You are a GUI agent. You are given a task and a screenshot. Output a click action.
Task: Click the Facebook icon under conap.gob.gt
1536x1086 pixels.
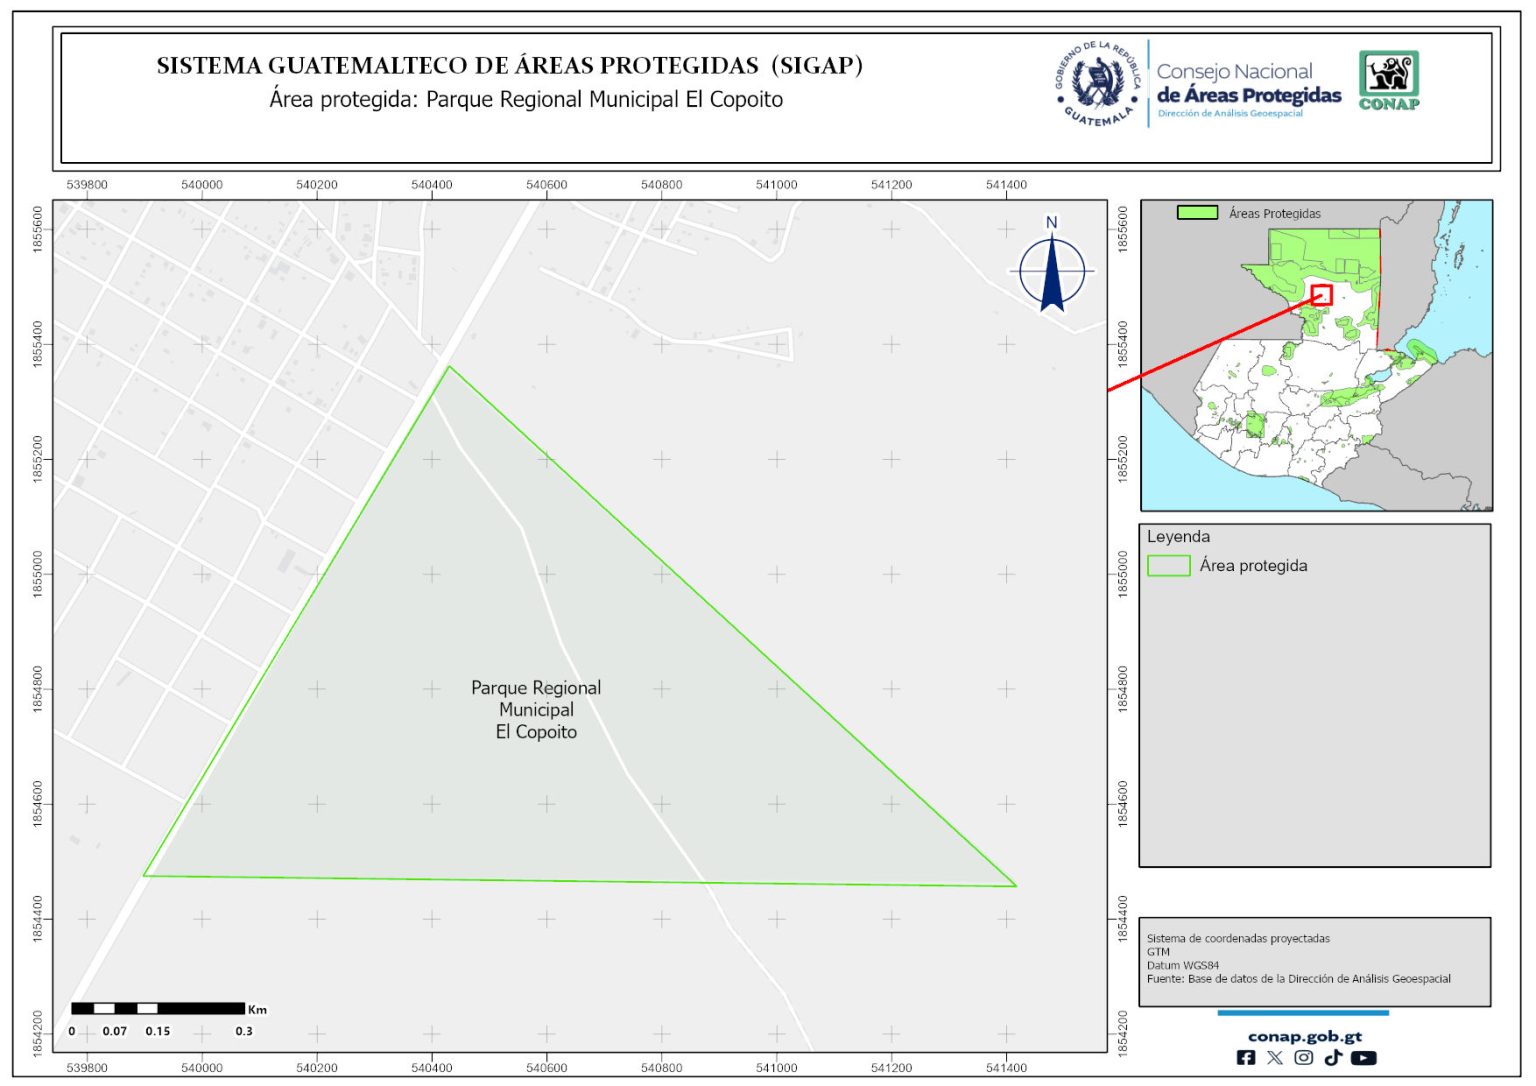tap(1246, 1057)
